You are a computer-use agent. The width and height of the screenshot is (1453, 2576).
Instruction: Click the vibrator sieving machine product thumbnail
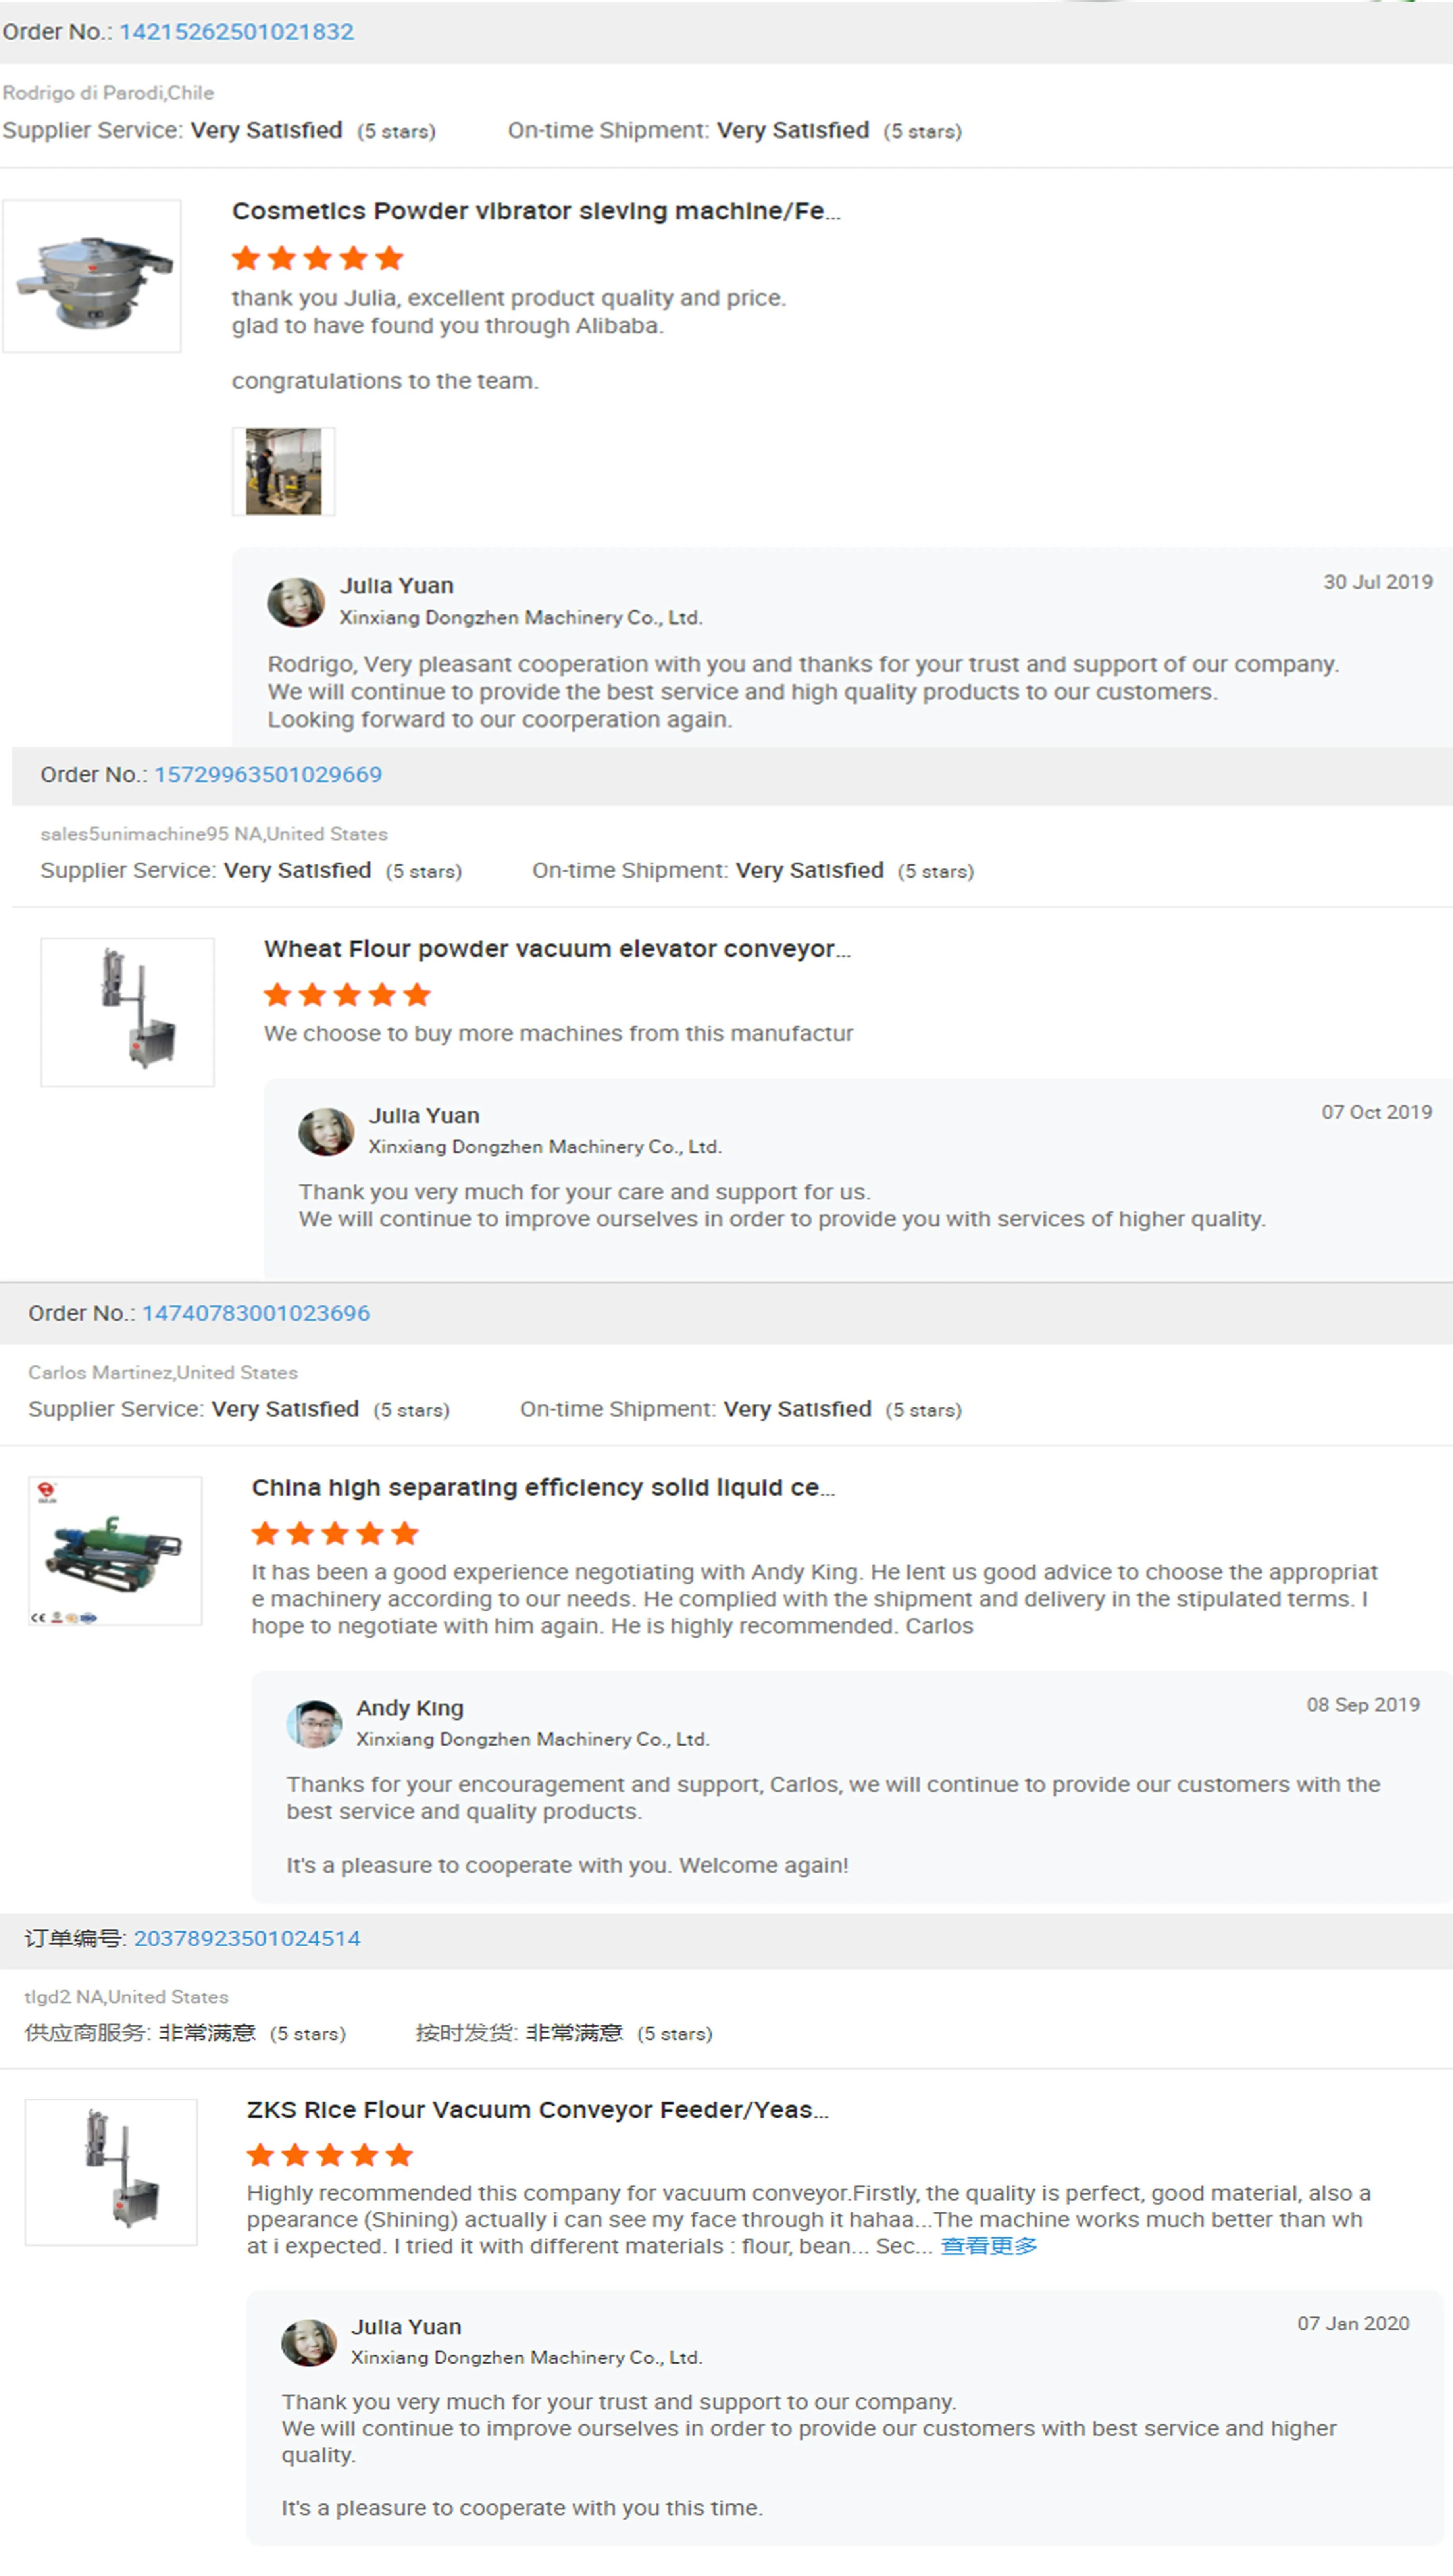(x=92, y=276)
